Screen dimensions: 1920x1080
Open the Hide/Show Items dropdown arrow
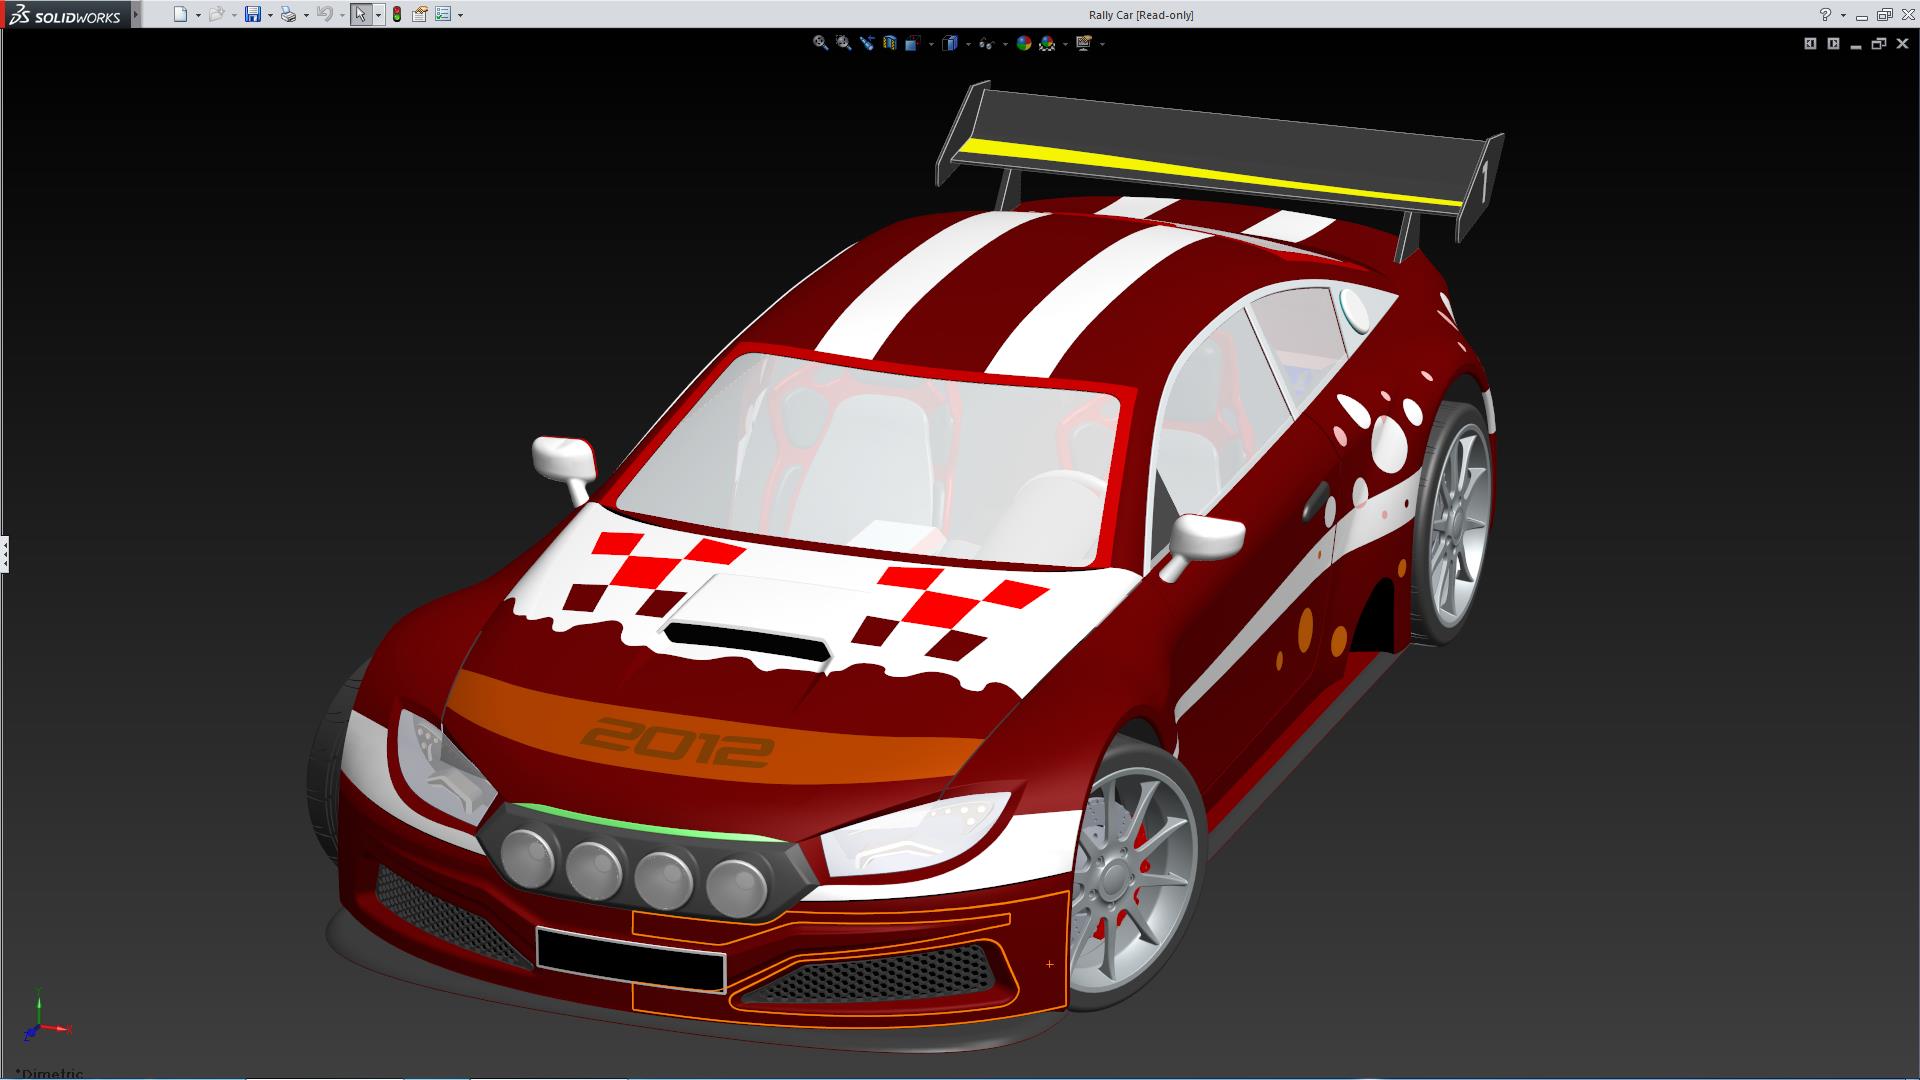coord(1005,44)
